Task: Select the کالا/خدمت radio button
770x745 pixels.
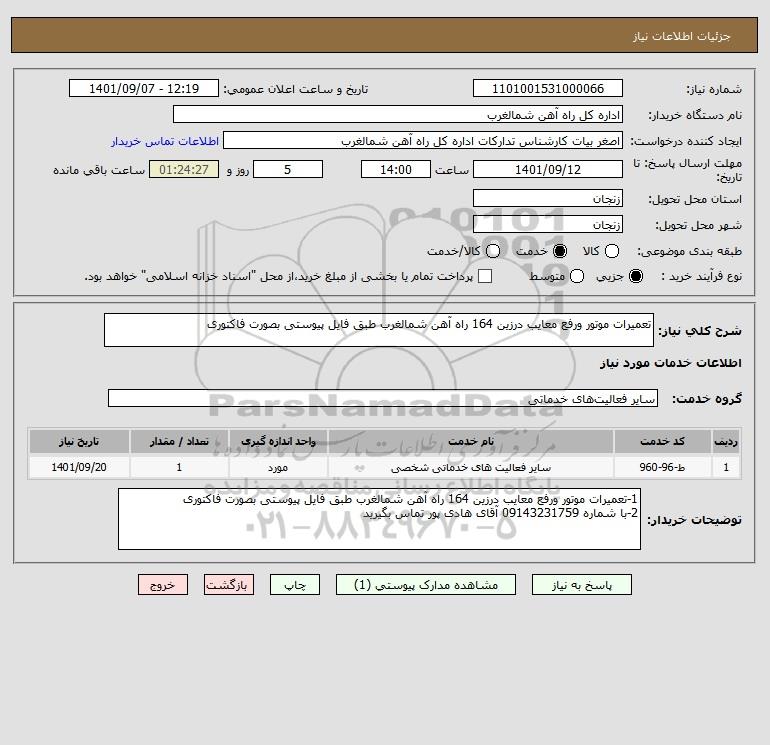Action: tap(493, 251)
